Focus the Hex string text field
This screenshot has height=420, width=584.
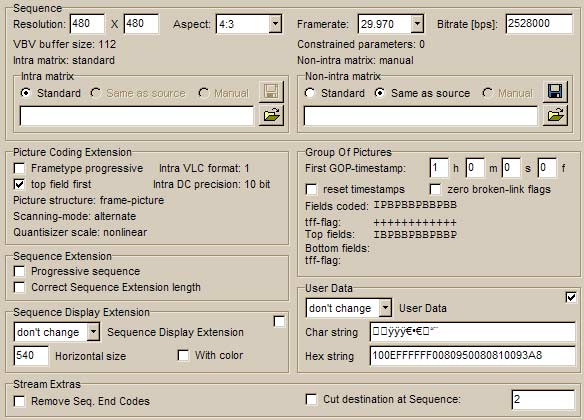472,356
